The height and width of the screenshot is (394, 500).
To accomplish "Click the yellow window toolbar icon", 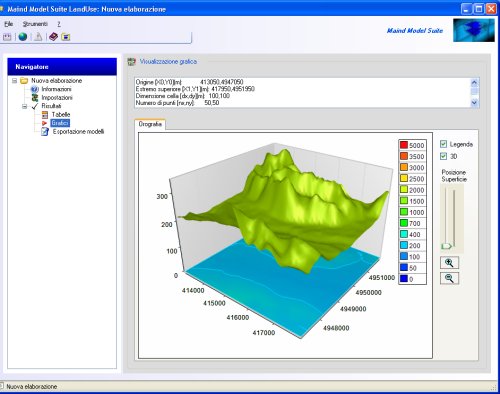I will pyautogui.click(x=66, y=37).
